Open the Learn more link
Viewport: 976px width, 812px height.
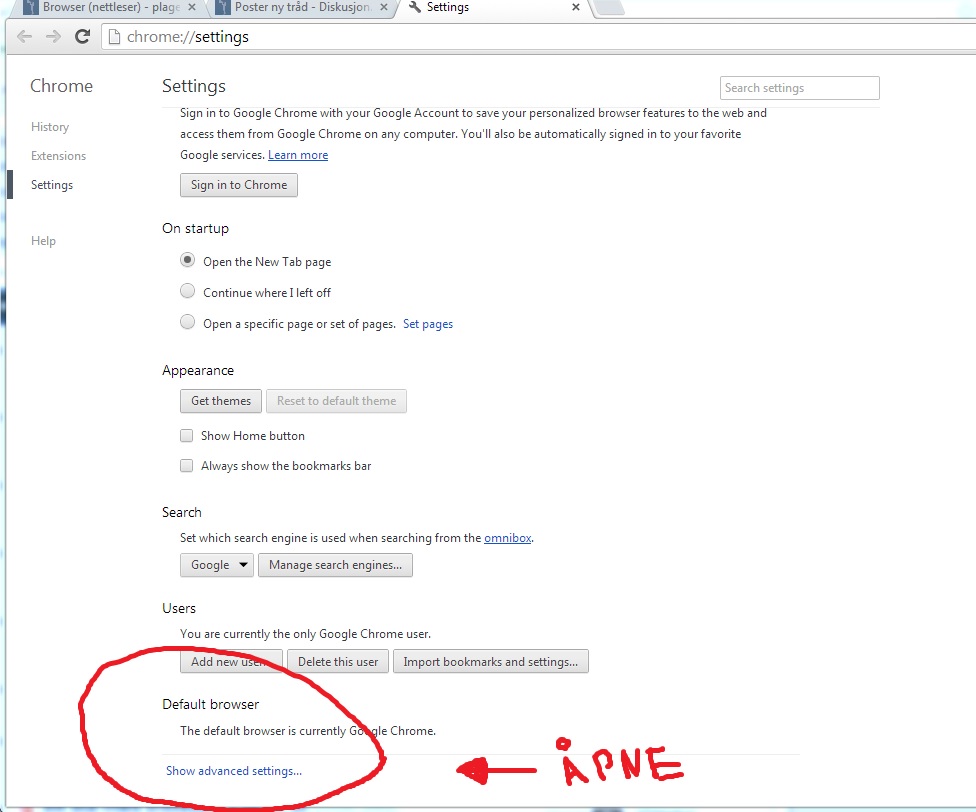[x=298, y=155]
